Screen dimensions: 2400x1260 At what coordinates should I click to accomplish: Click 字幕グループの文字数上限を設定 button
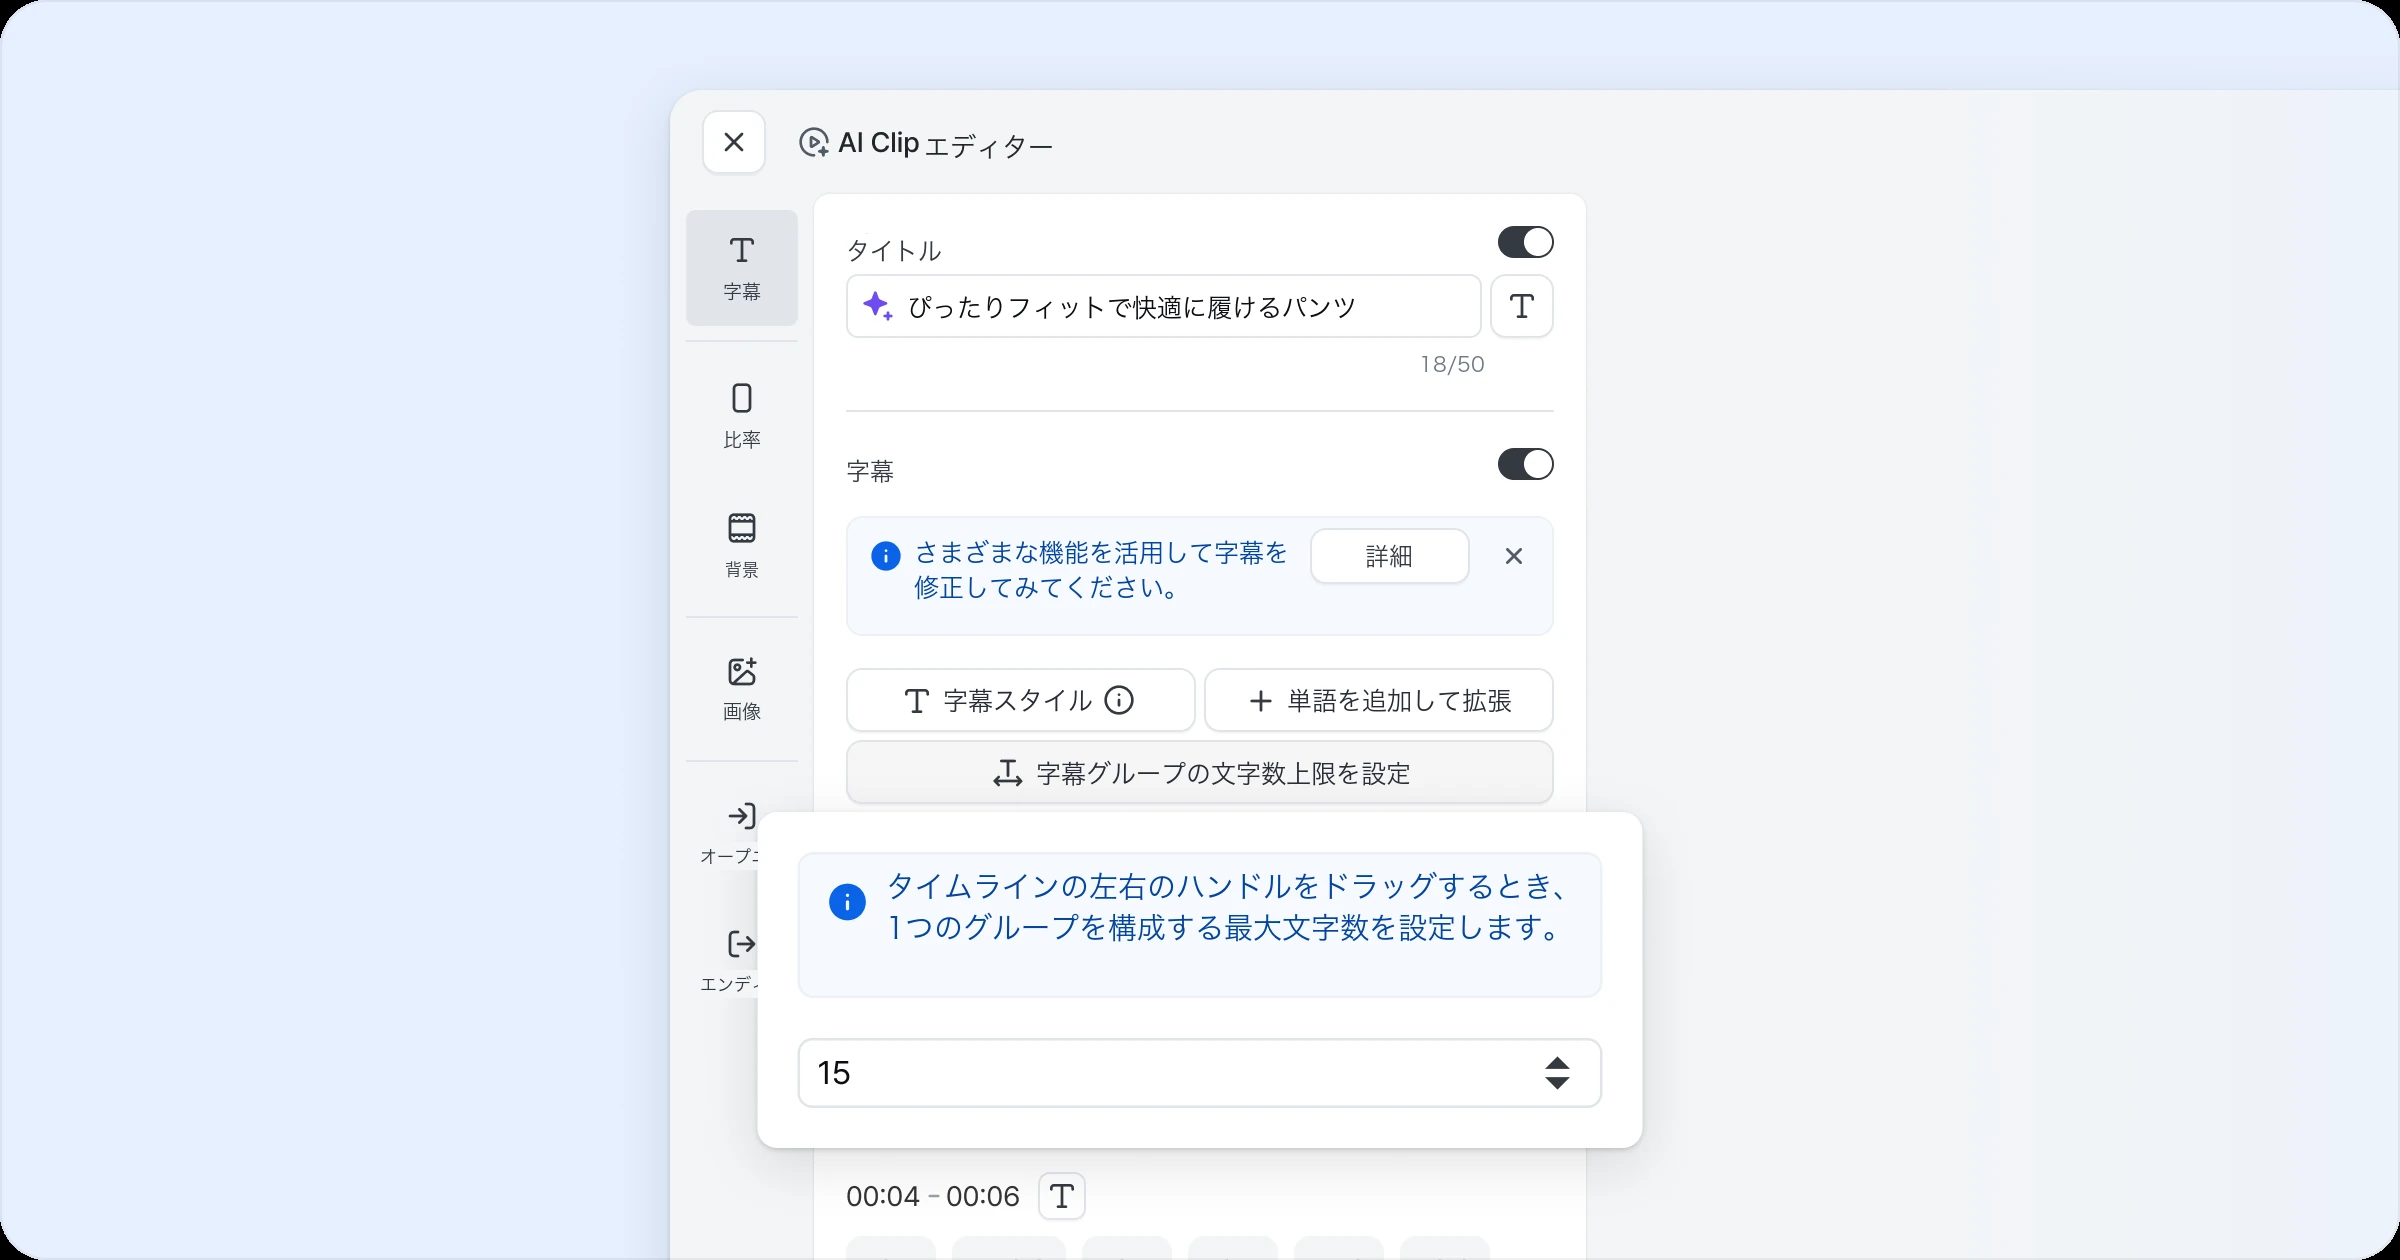pyautogui.click(x=1200, y=772)
